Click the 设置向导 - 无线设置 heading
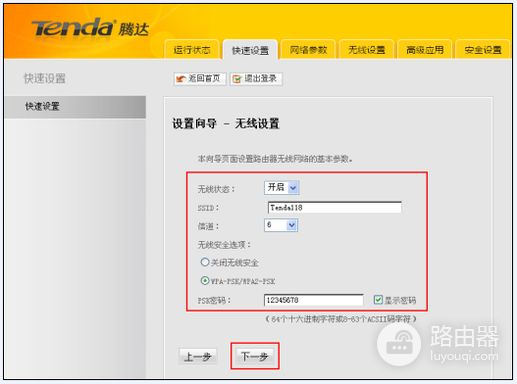Viewport: 517px width, 384px height. click(226, 124)
